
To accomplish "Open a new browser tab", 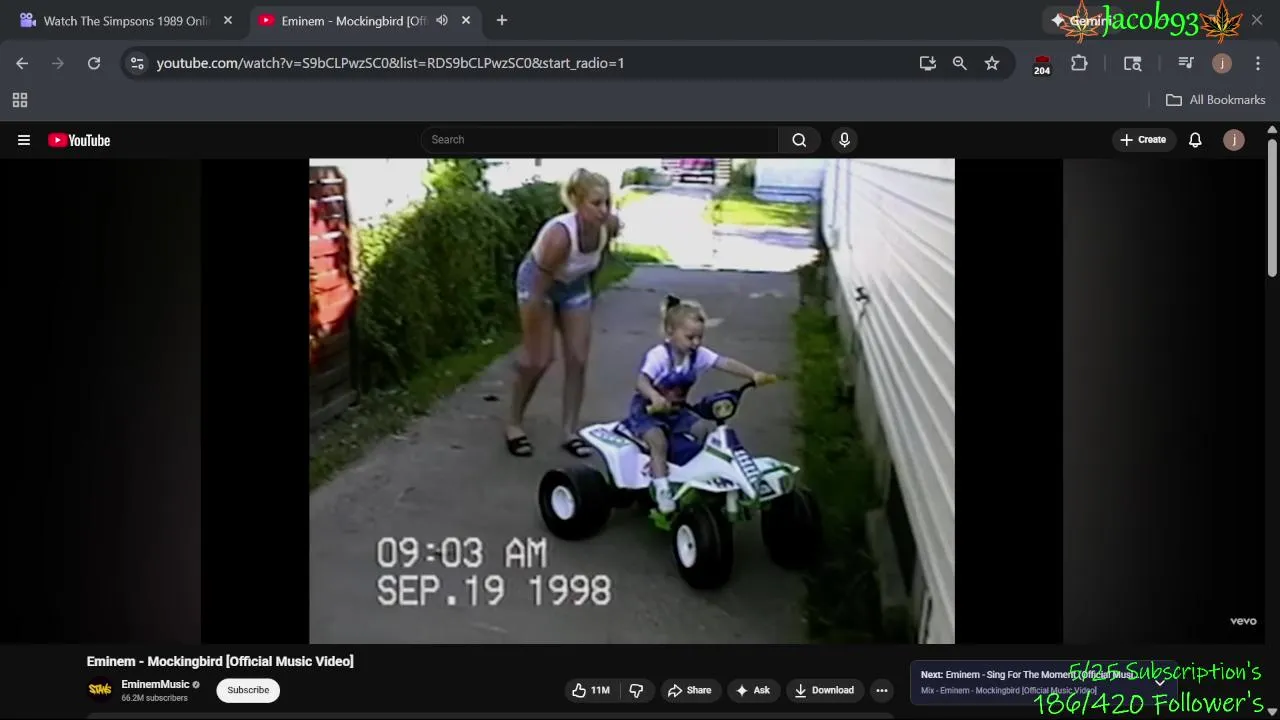I will (502, 20).
